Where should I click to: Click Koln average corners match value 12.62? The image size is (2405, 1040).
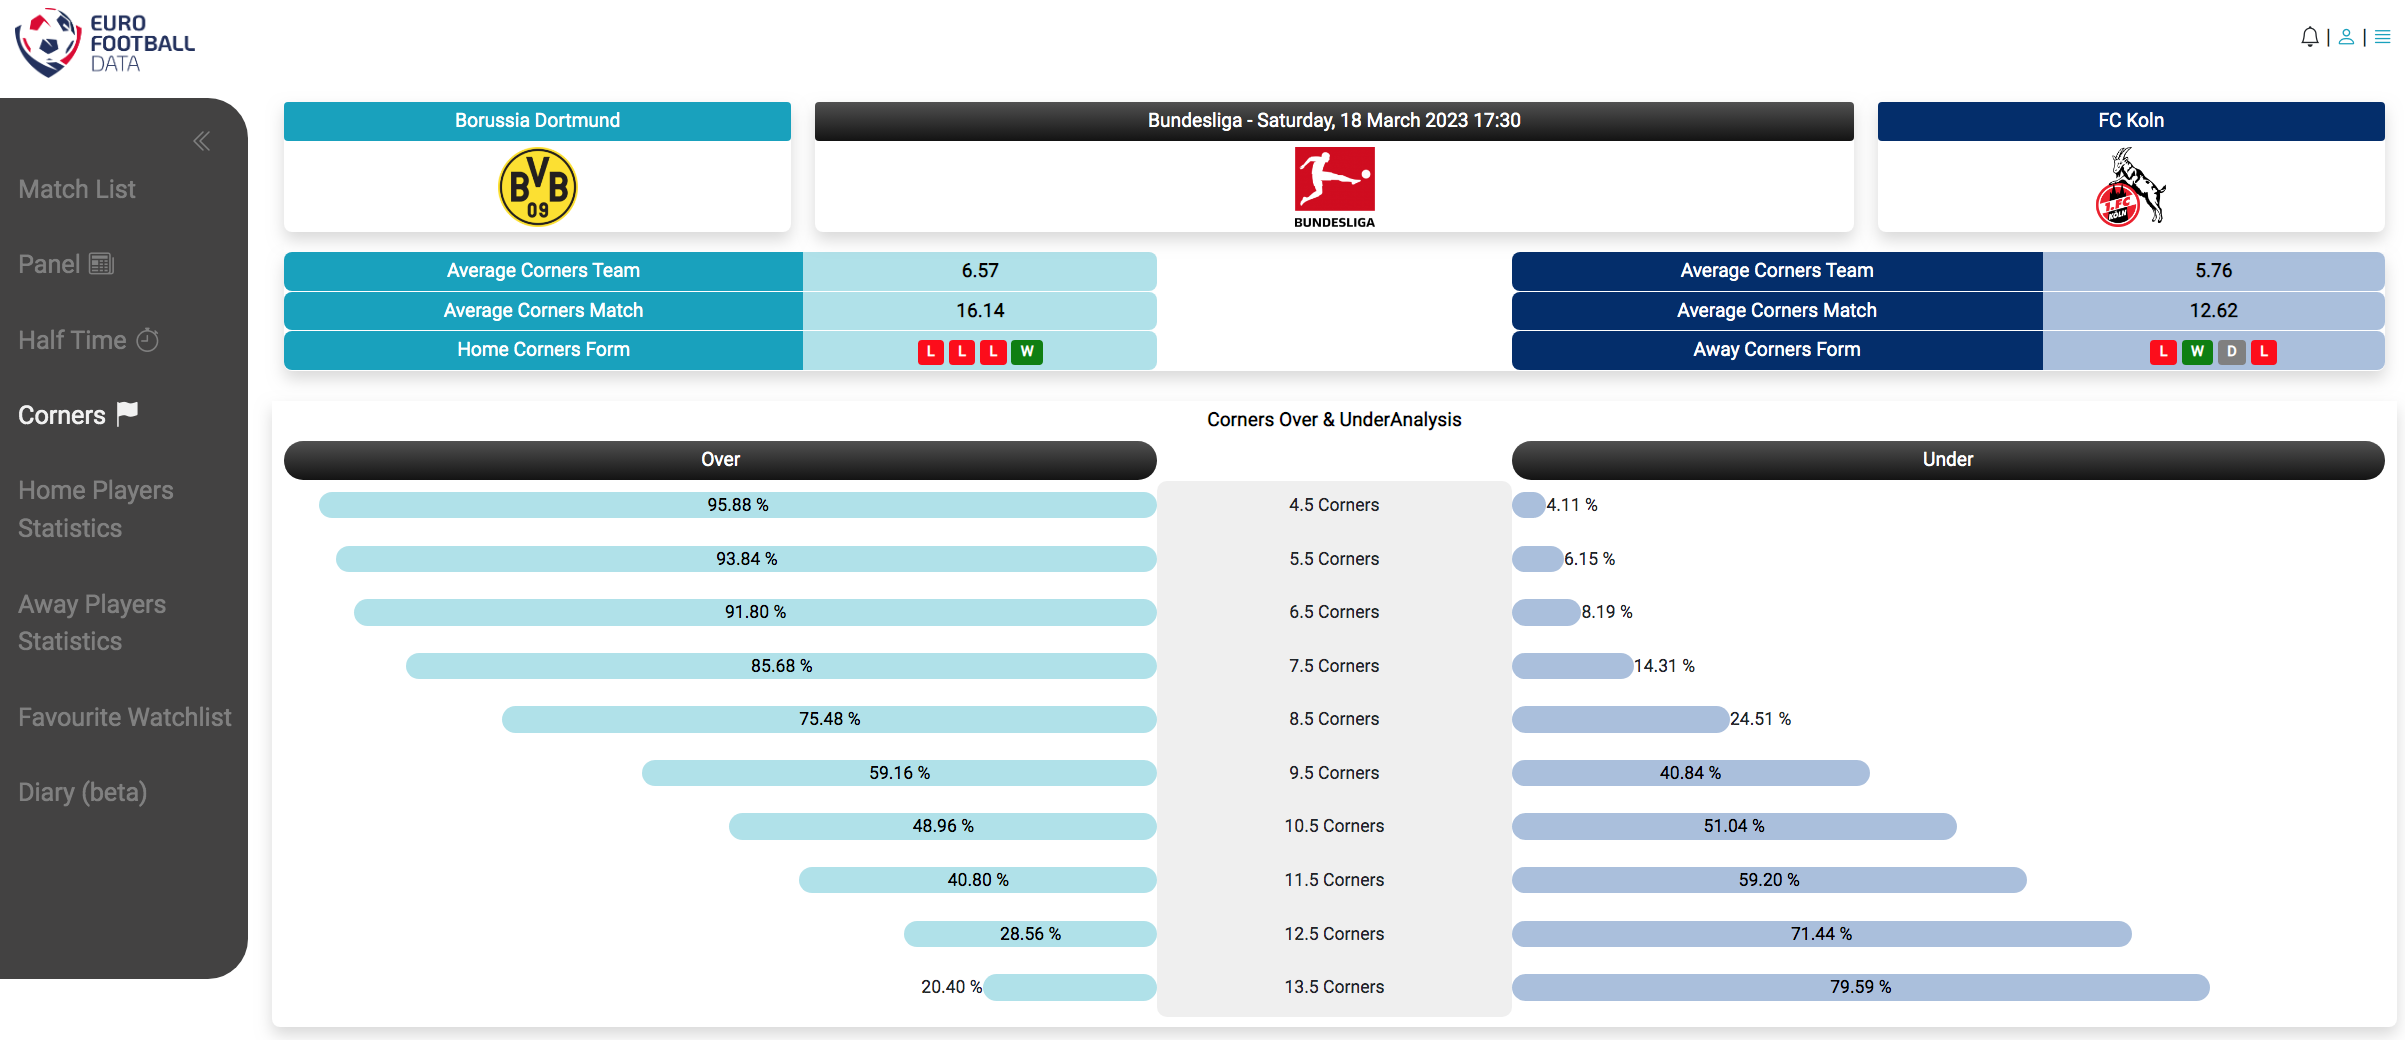2214,311
